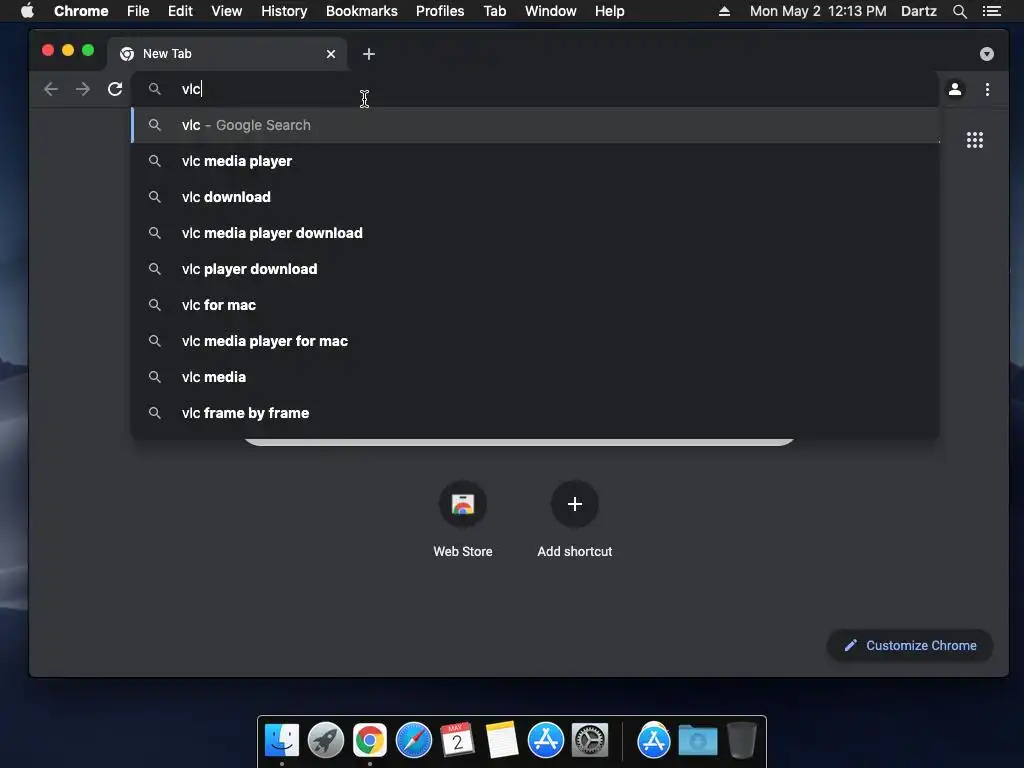The image size is (1024, 768).
Task: Choose the 'vlc player download' suggestion
Action: tap(536, 268)
